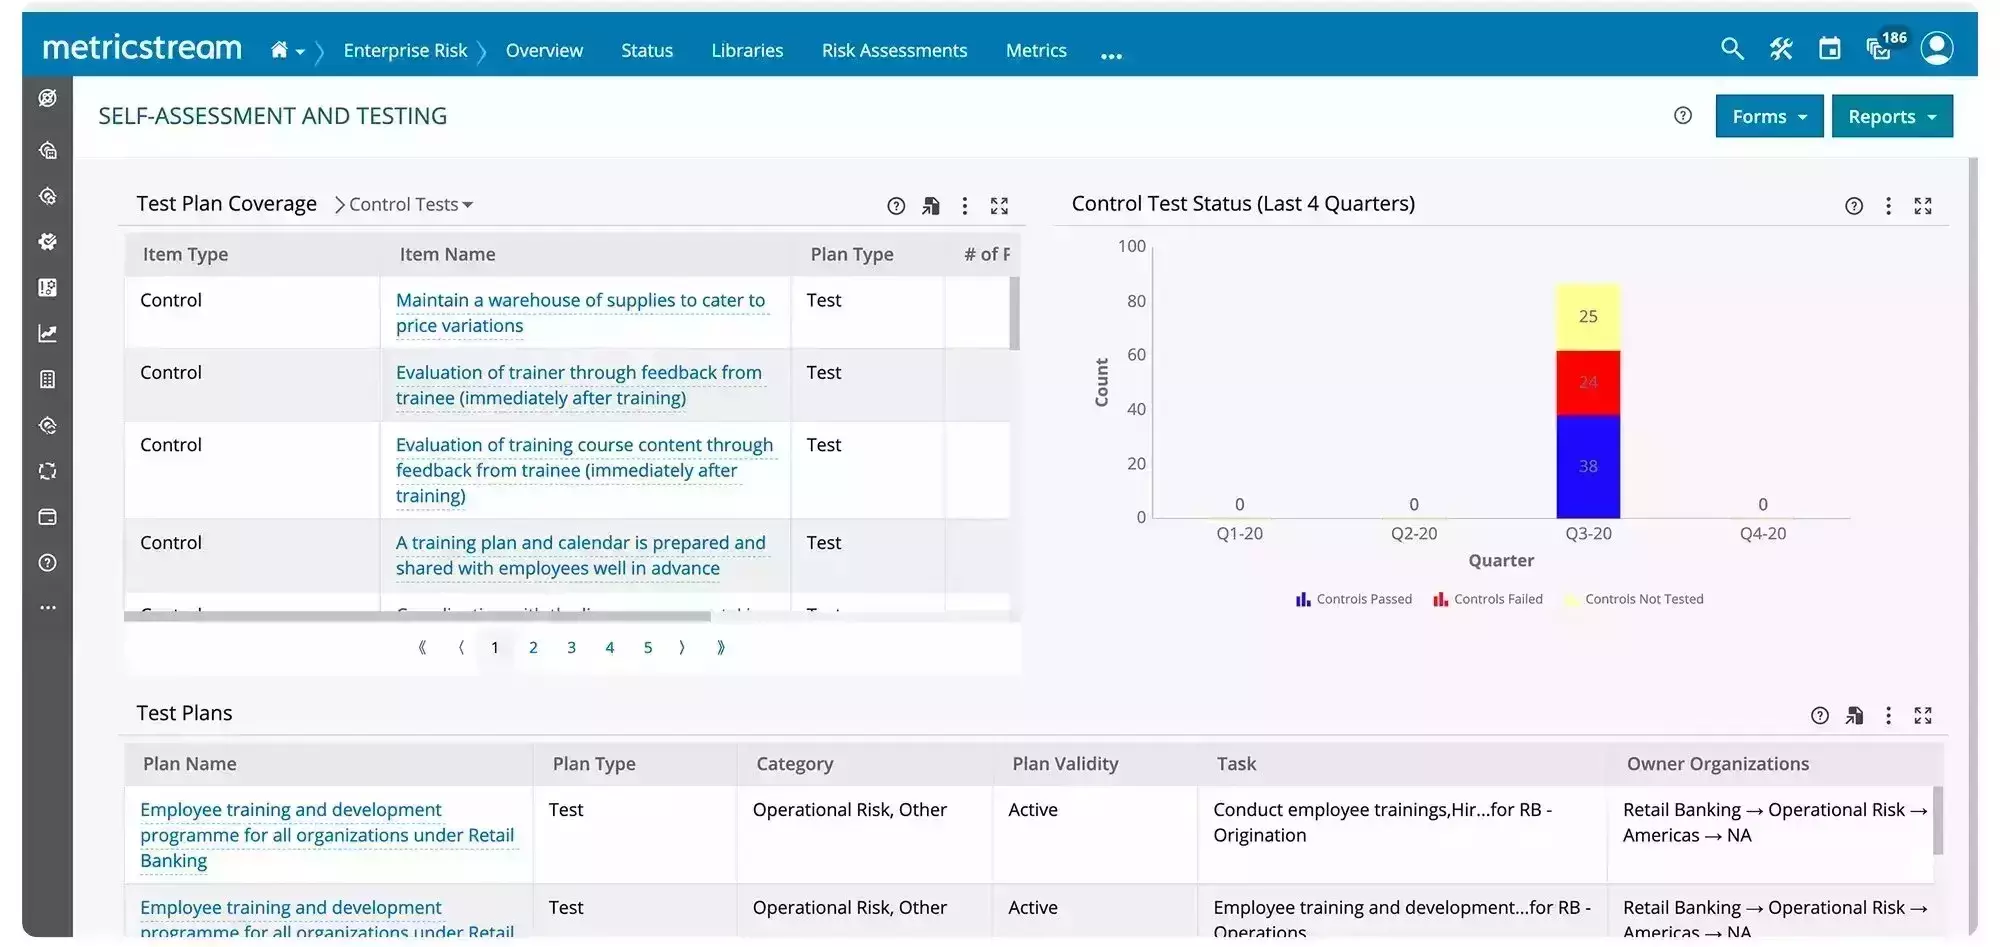
Task: Open help icon in Test Plans panel
Action: tap(1820, 716)
